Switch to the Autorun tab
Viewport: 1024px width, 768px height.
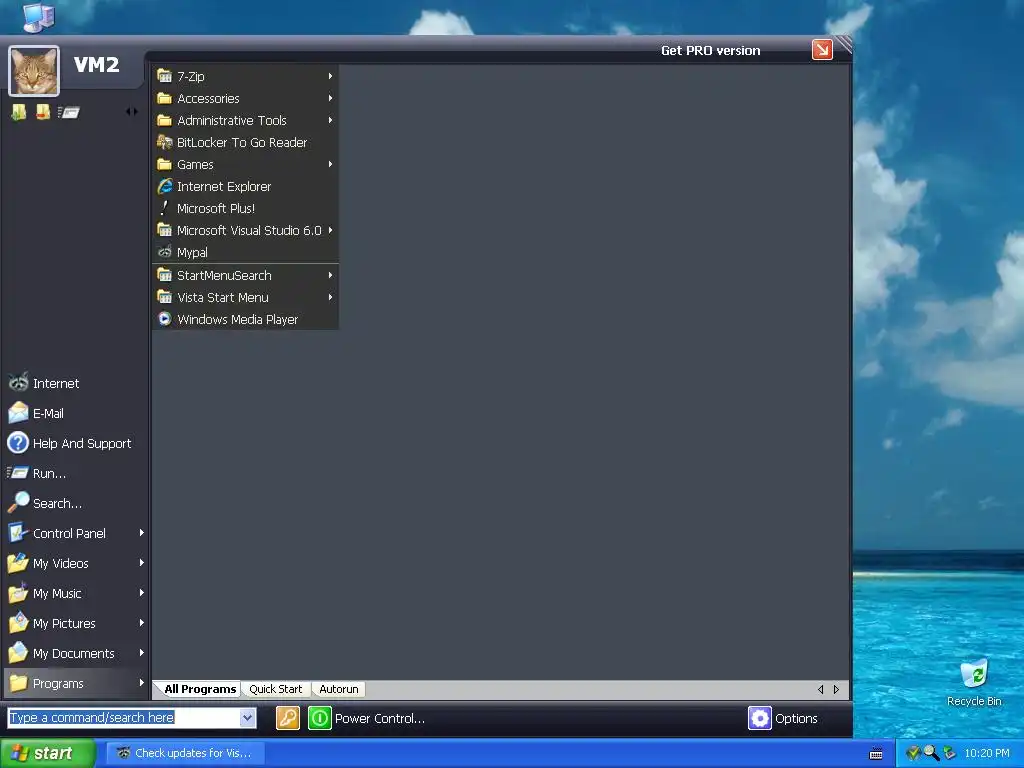tap(338, 689)
